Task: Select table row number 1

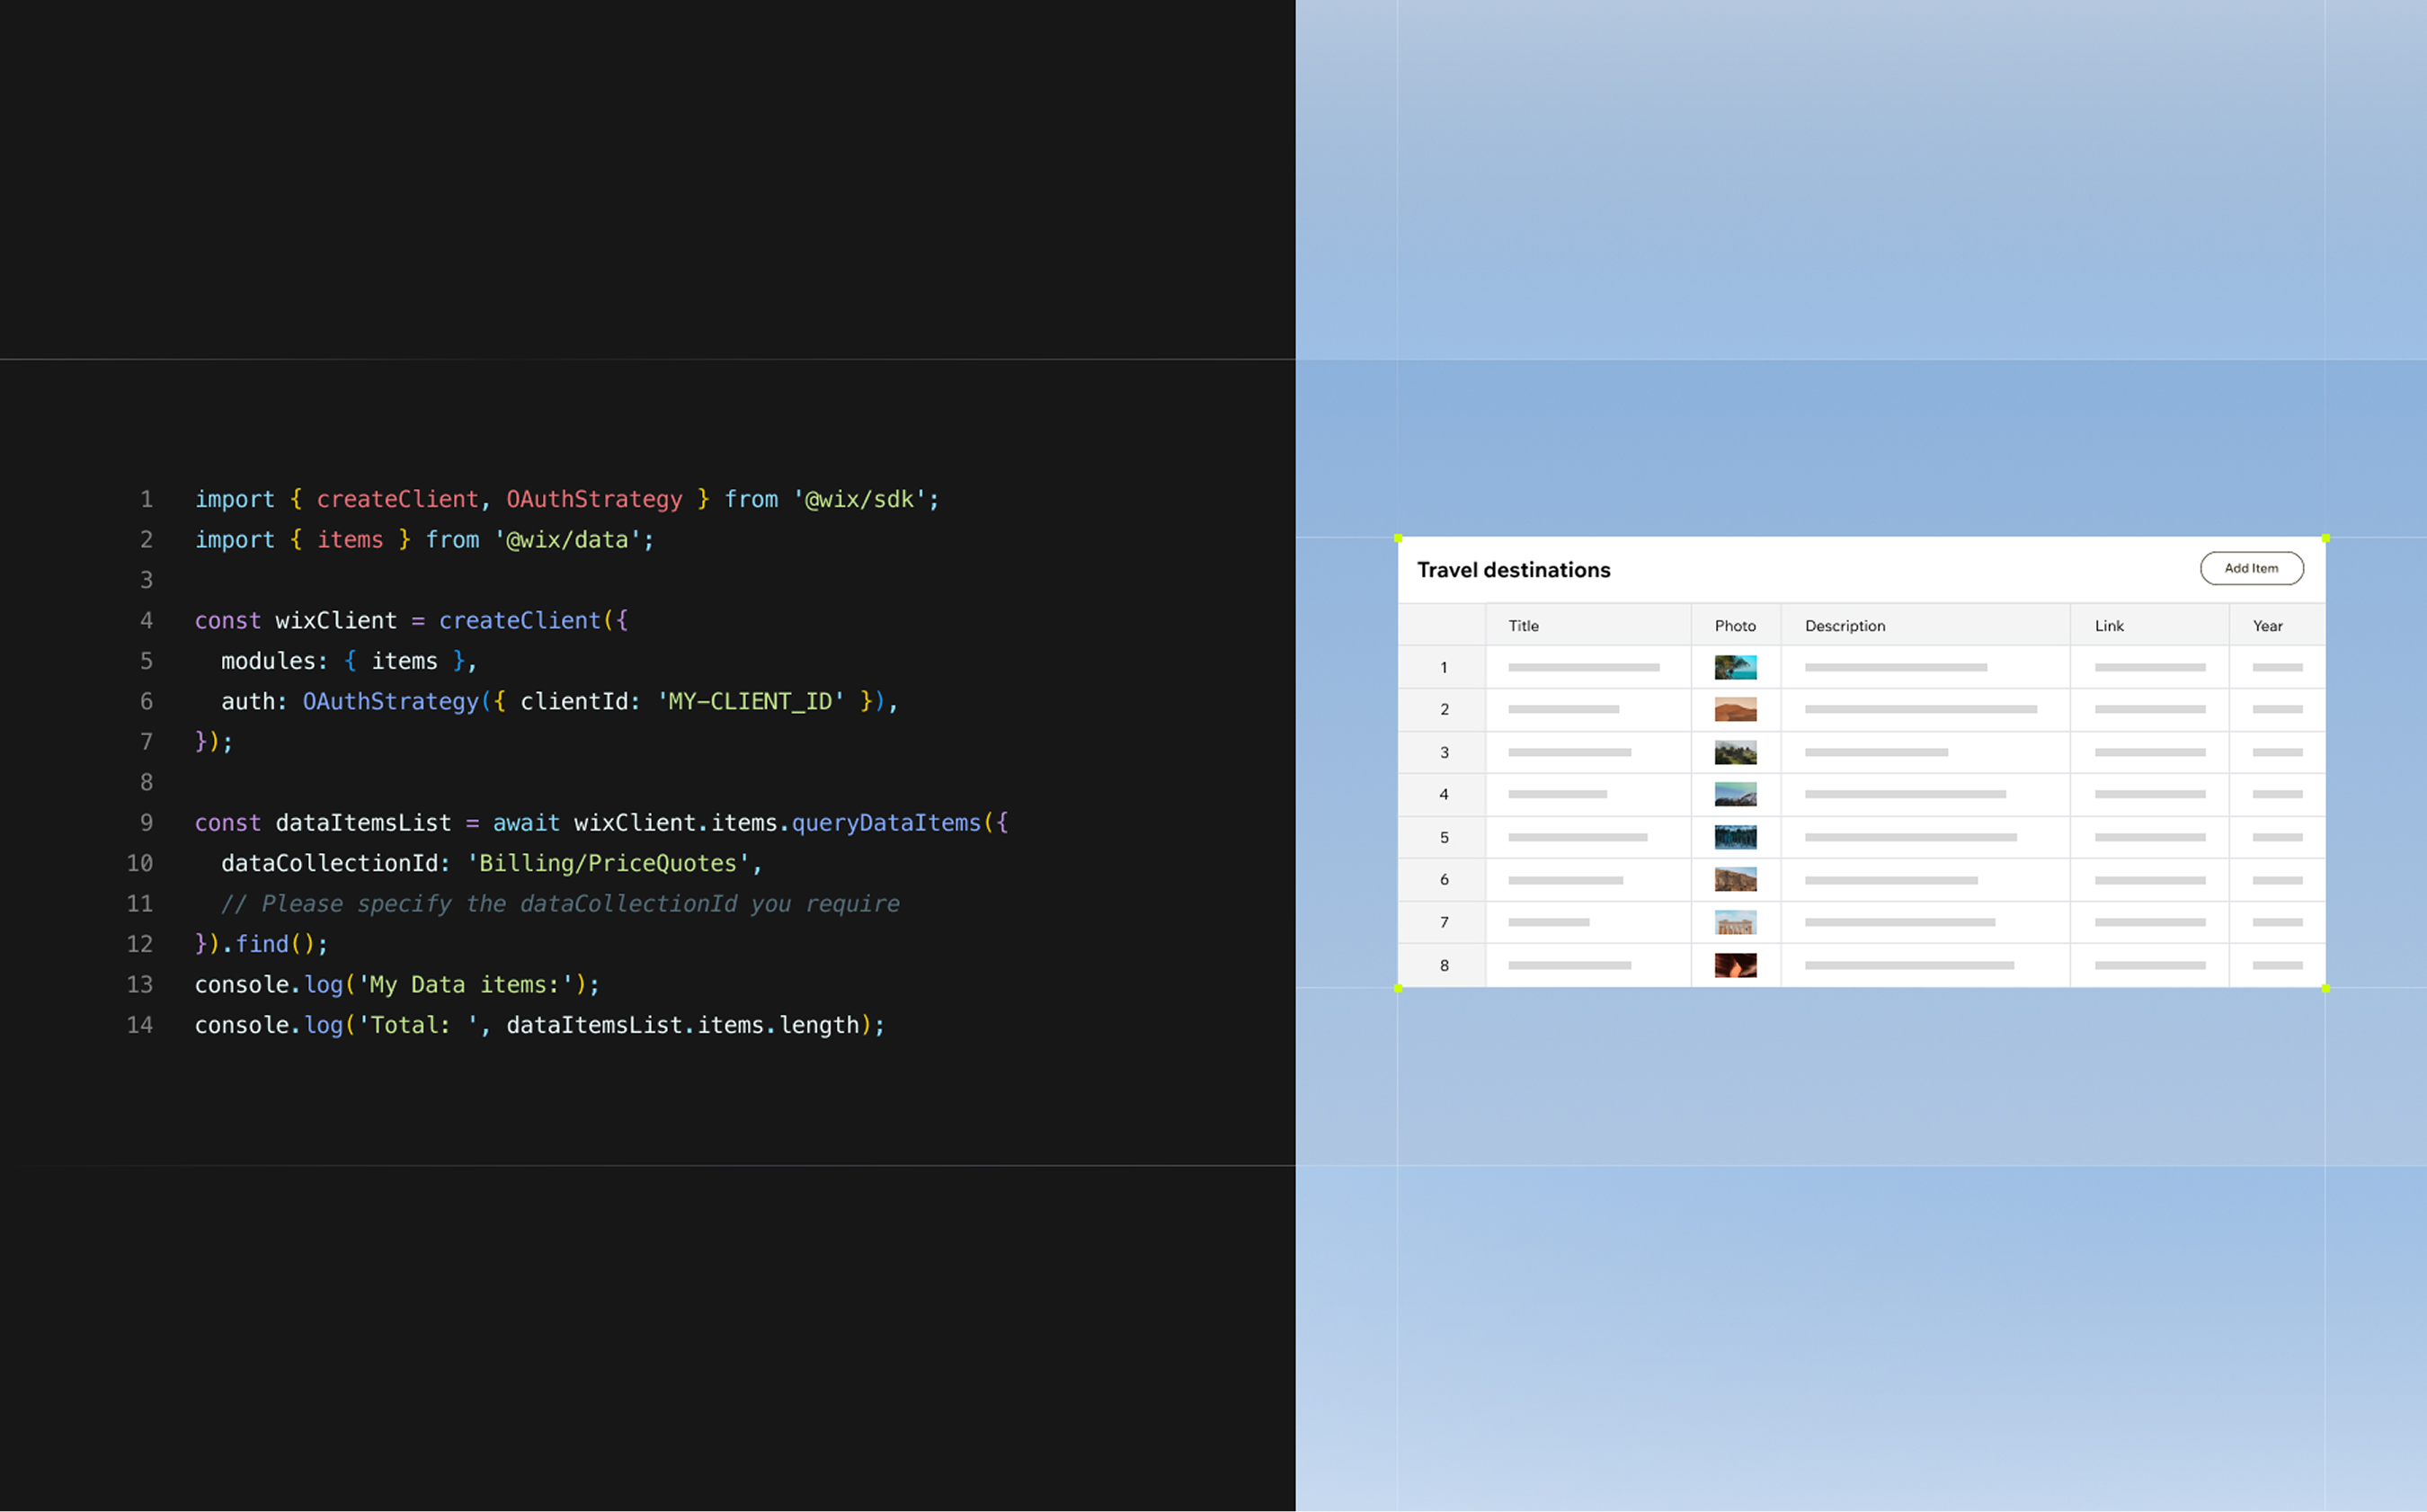Action: pyautogui.click(x=1443, y=667)
